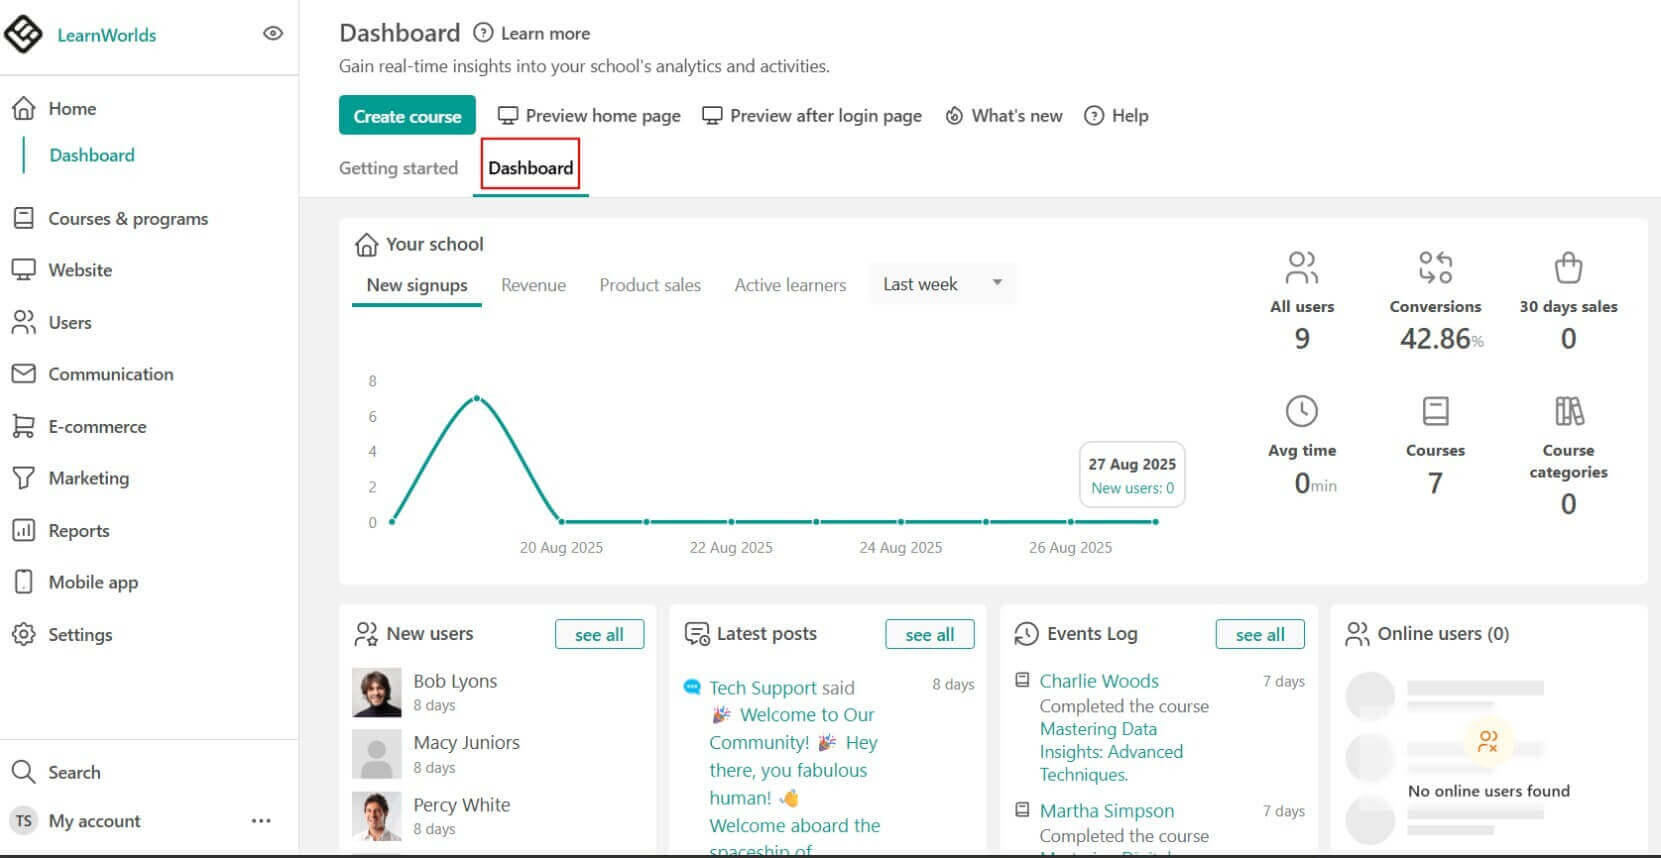The image size is (1661, 858).
Task: Click the 27 Aug 2025 chart point
Action: [1155, 521]
